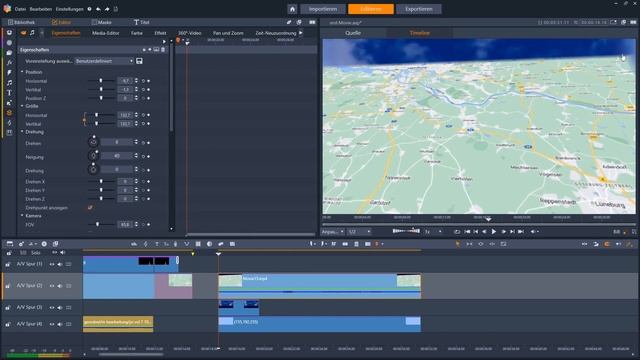Screen dimensions: 640x360
Task: Click the magnet snapping icon in timeline toolbar
Action: (x=607, y=244)
